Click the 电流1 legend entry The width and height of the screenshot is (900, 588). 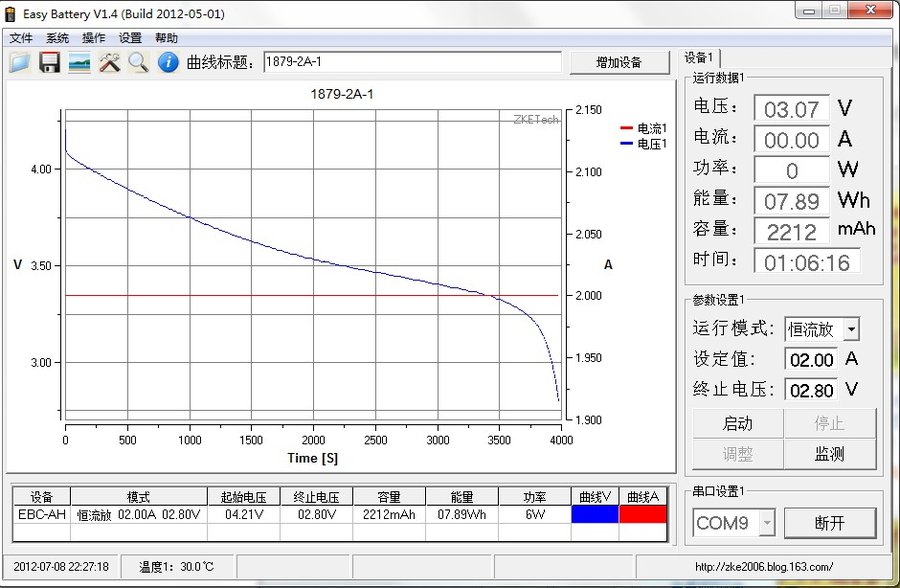tap(644, 128)
